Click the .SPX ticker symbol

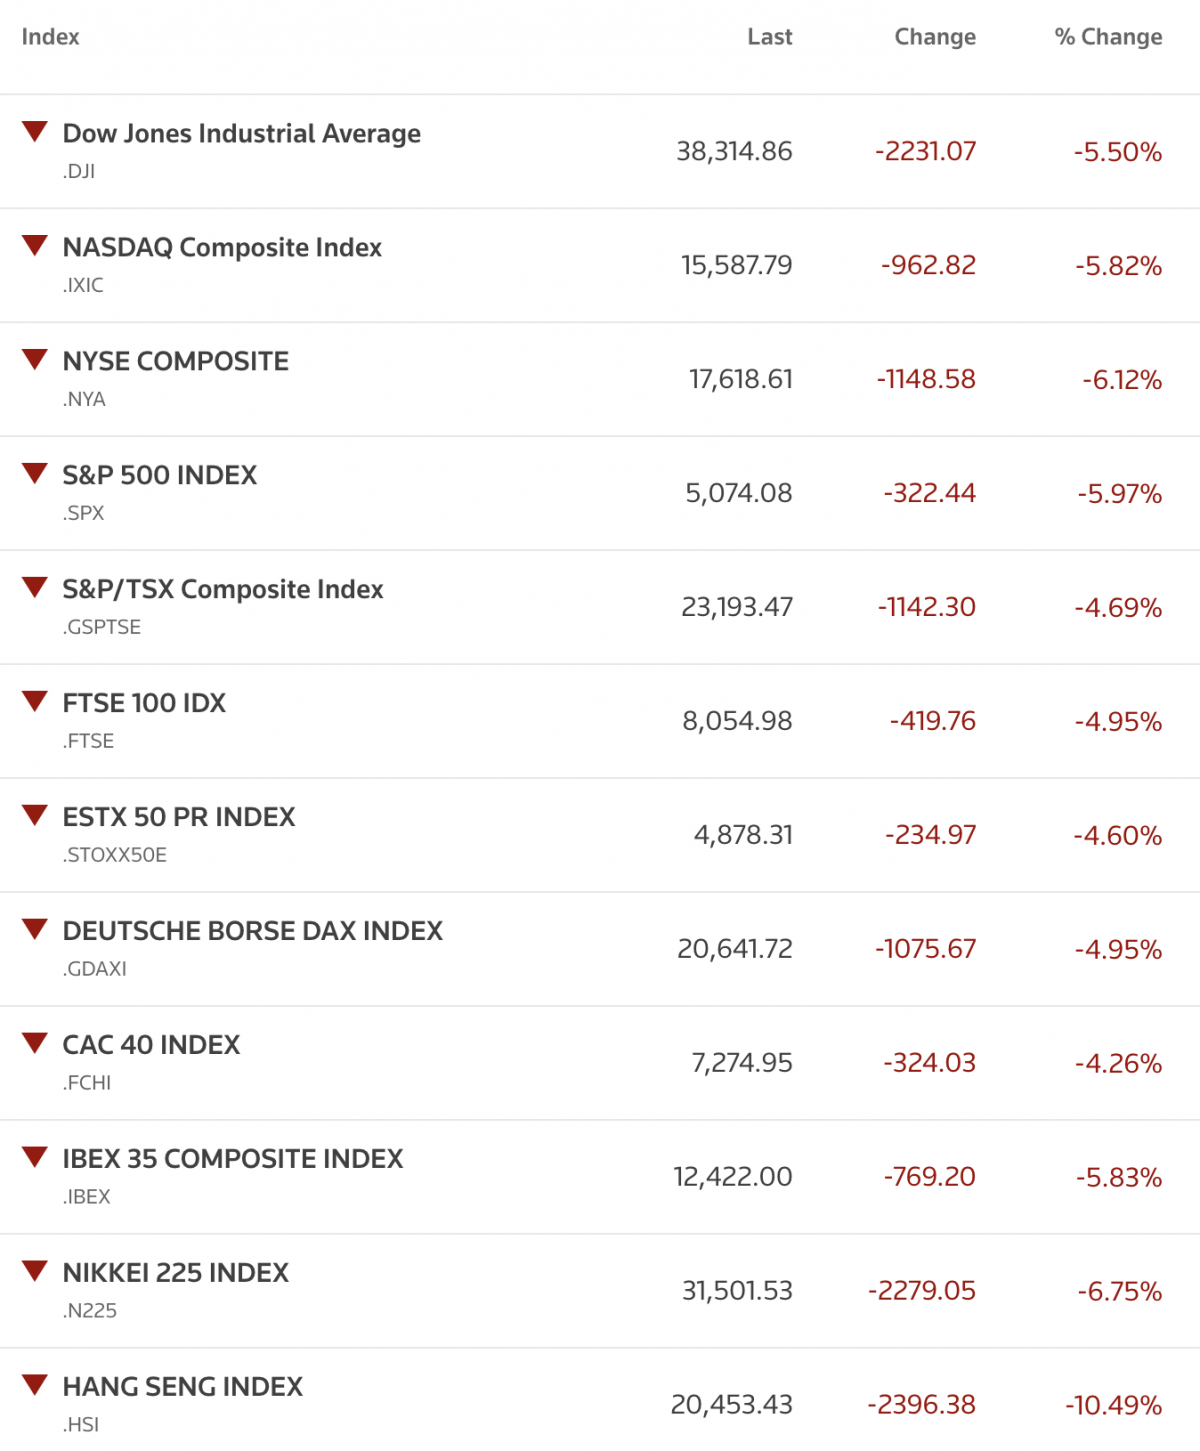(84, 513)
